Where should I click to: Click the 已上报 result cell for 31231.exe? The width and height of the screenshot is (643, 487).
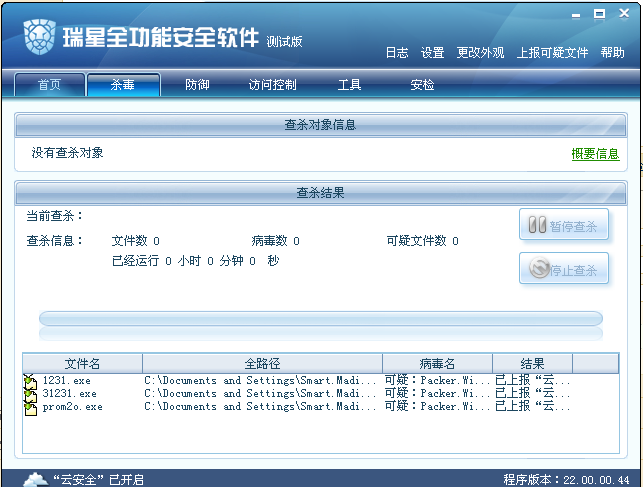click(x=532, y=394)
